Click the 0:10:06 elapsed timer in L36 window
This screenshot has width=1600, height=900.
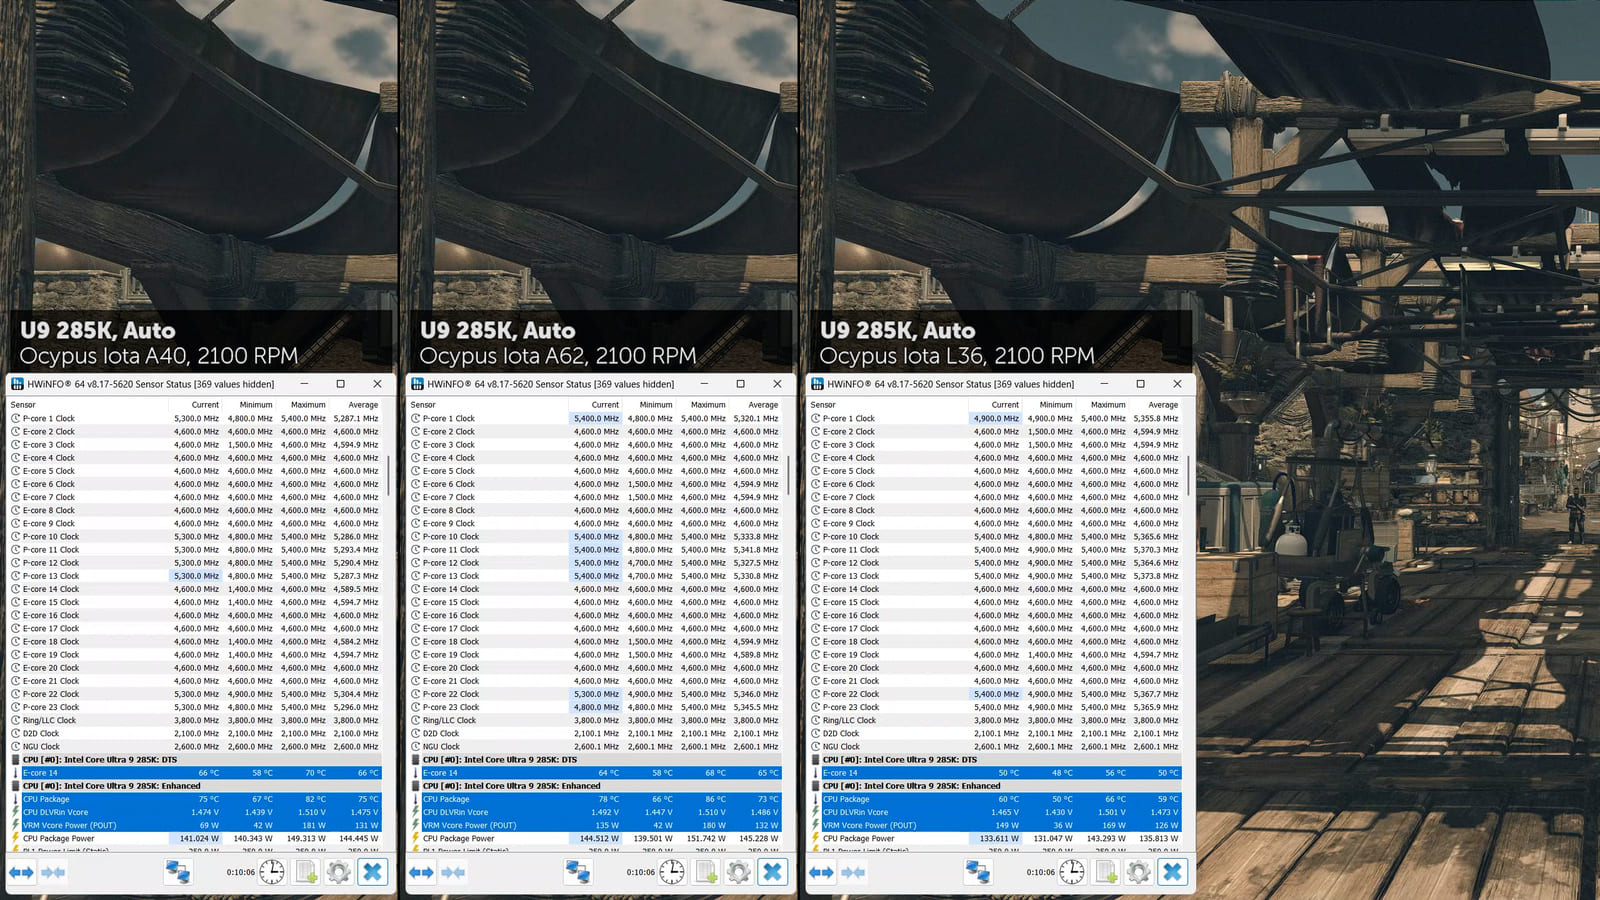tap(1040, 872)
